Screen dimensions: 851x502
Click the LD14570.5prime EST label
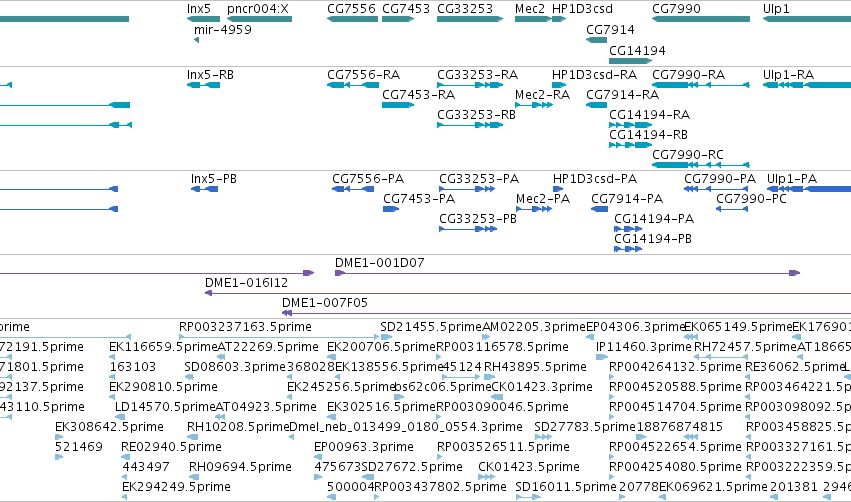[165, 407]
